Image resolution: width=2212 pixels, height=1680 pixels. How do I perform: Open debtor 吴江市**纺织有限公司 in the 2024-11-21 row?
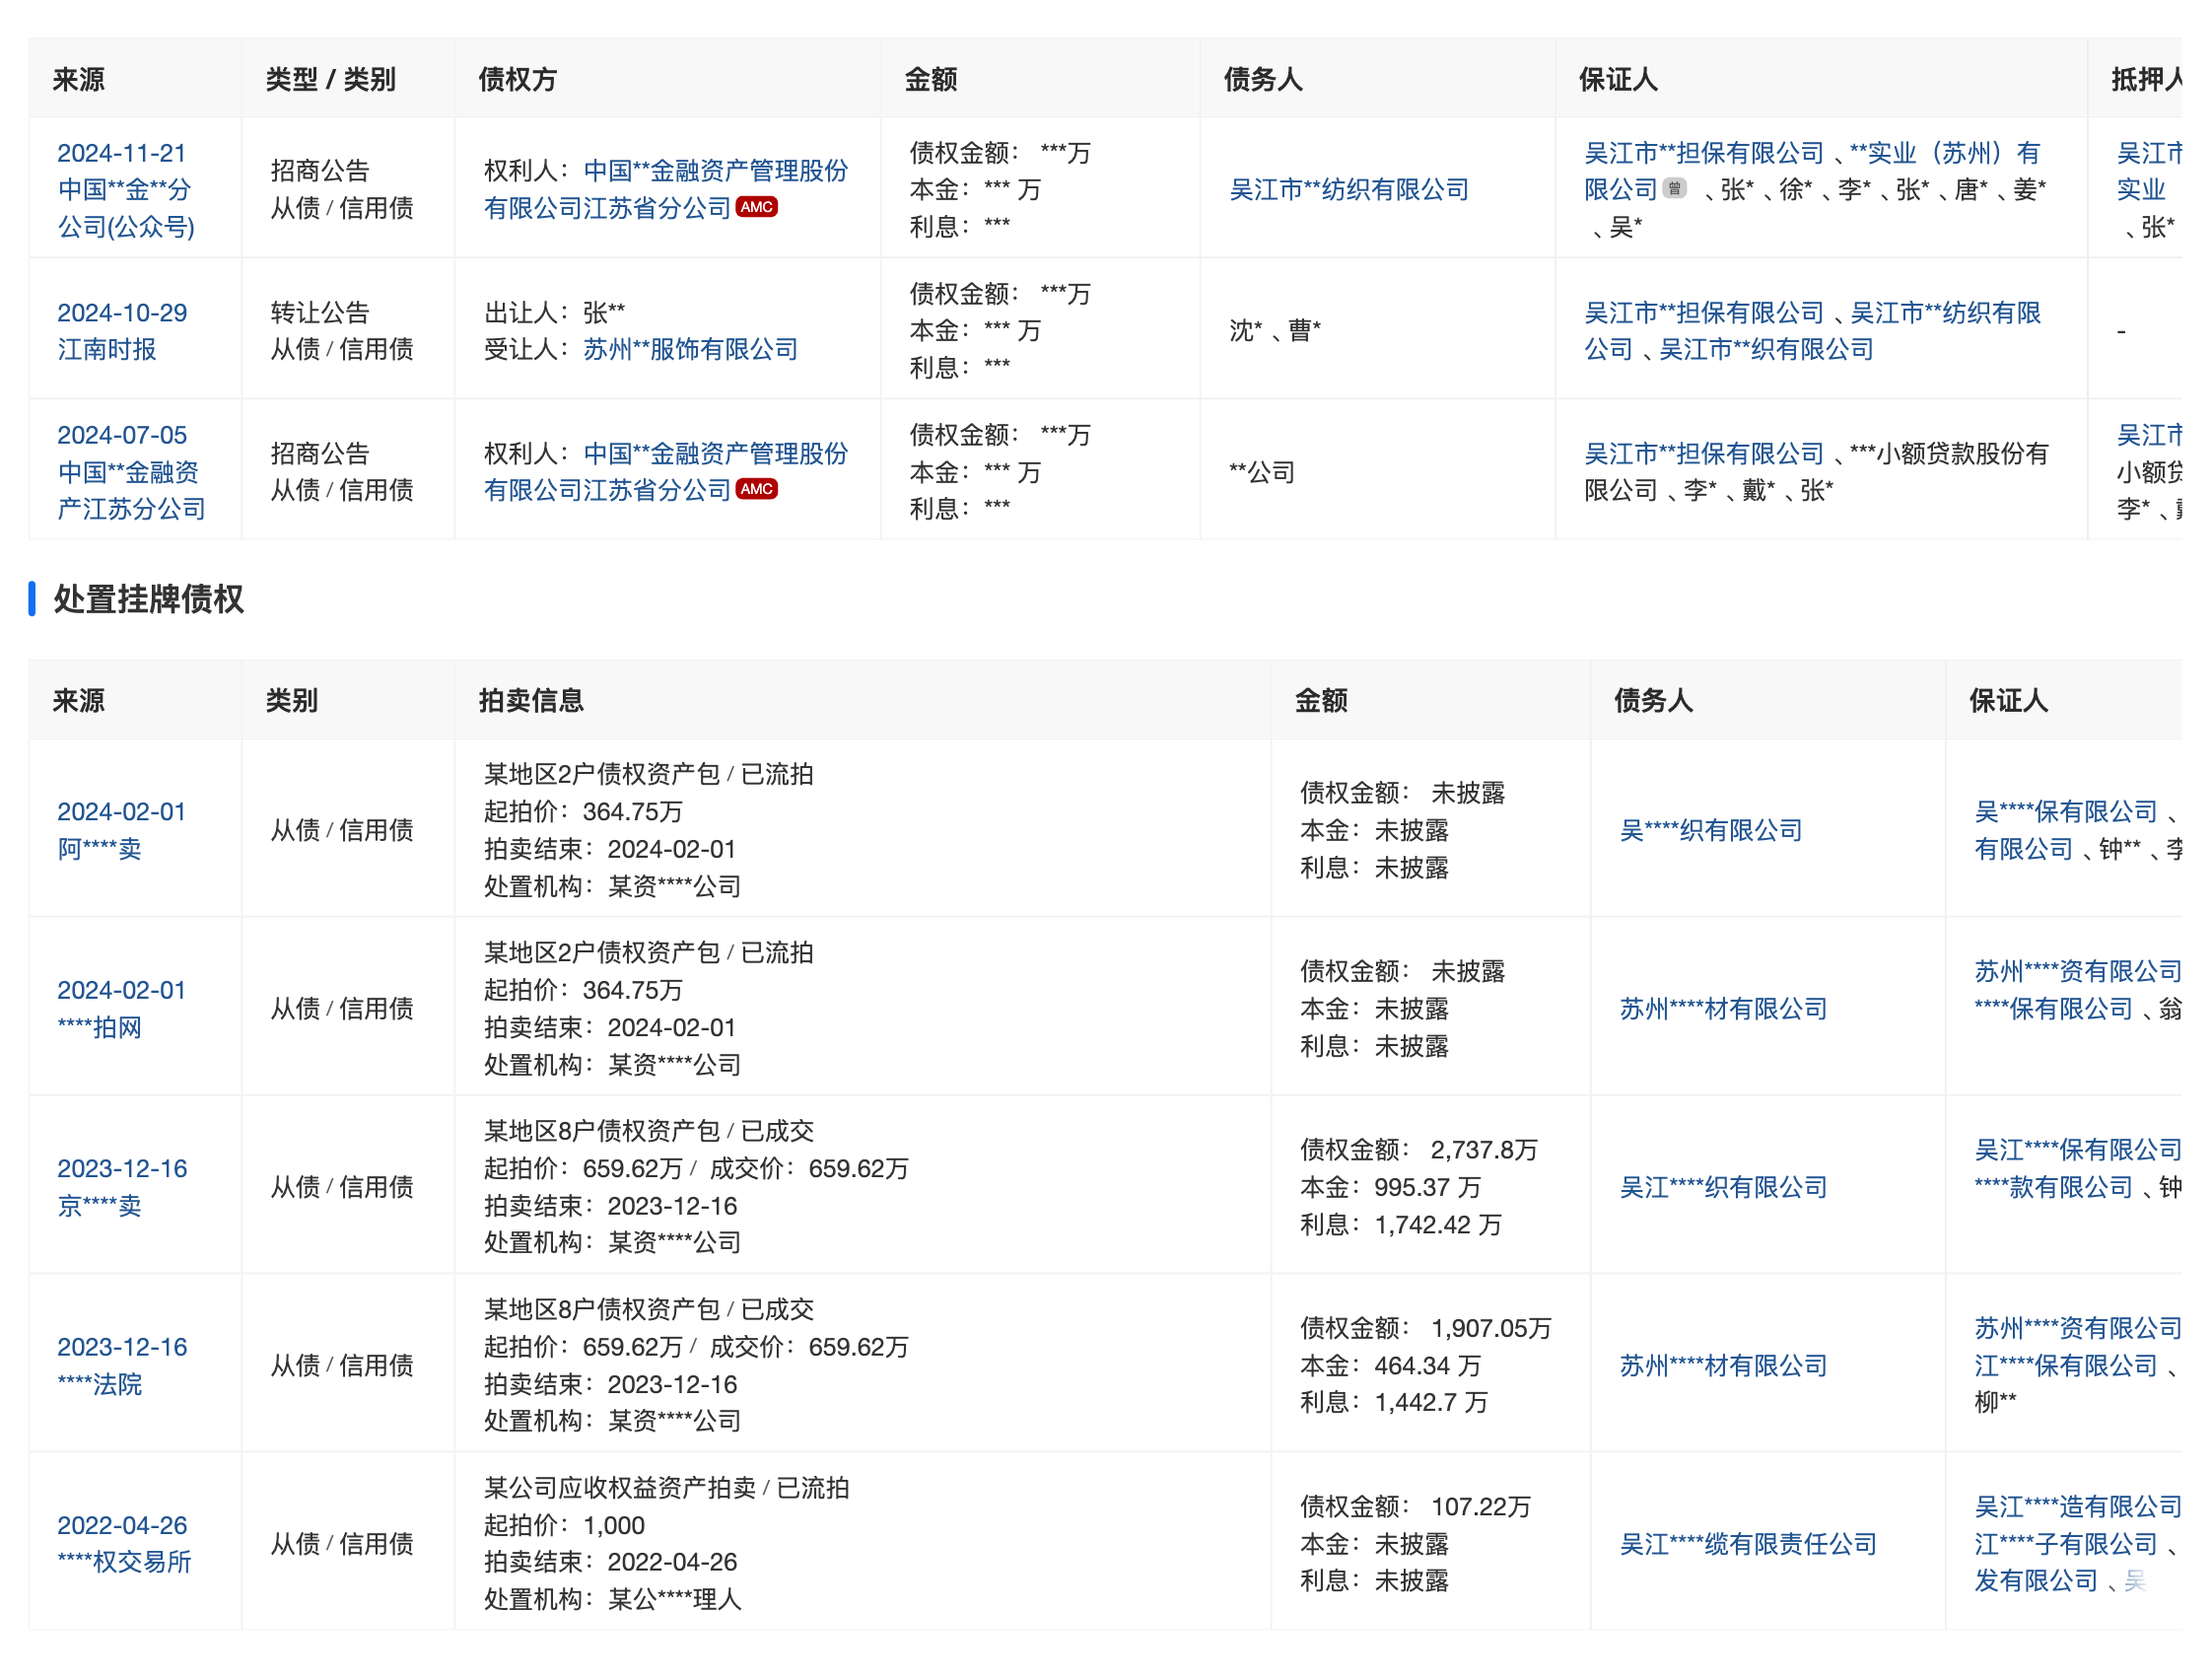pyautogui.click(x=1349, y=189)
